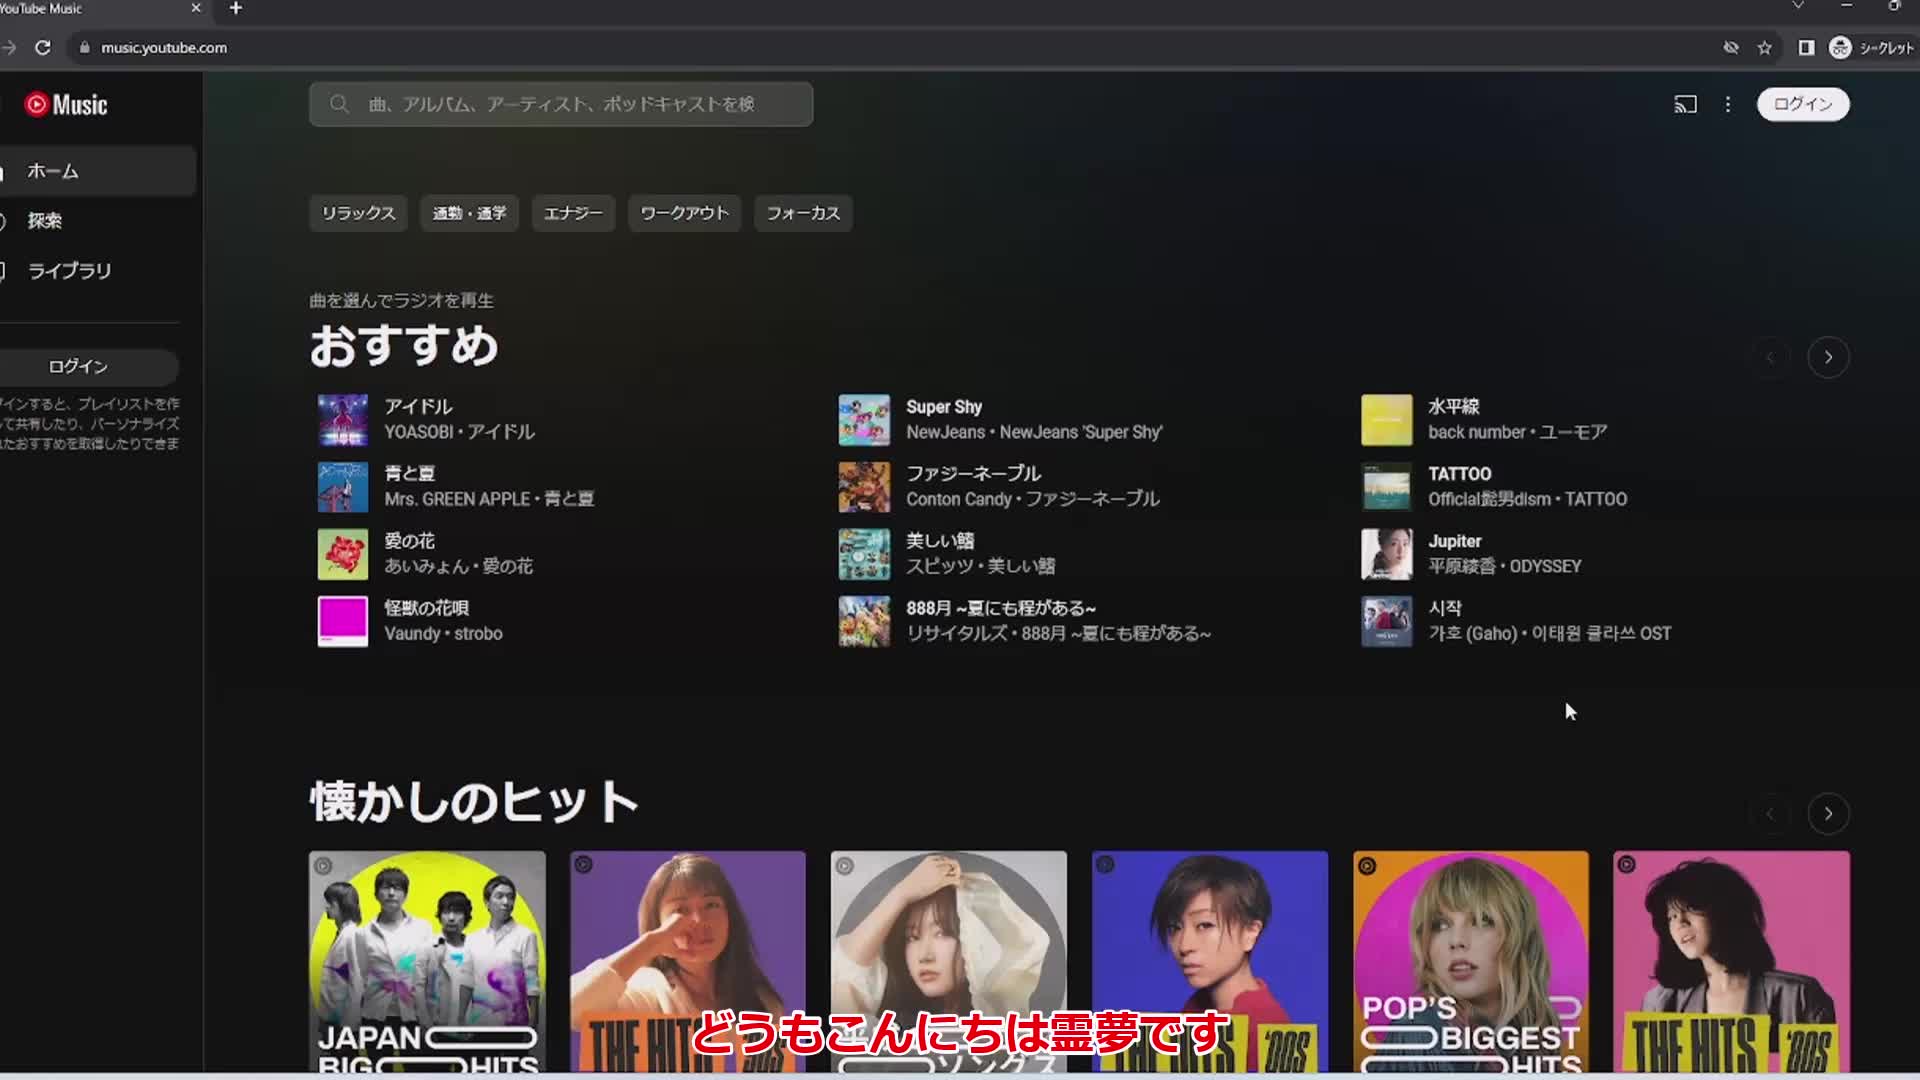Reload the page with browser refresh icon
This screenshot has height=1080, width=1920.
click(x=43, y=47)
